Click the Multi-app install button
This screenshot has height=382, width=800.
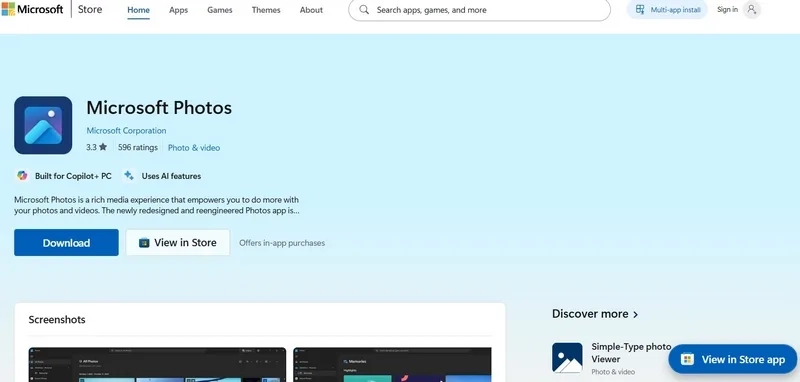[667, 10]
